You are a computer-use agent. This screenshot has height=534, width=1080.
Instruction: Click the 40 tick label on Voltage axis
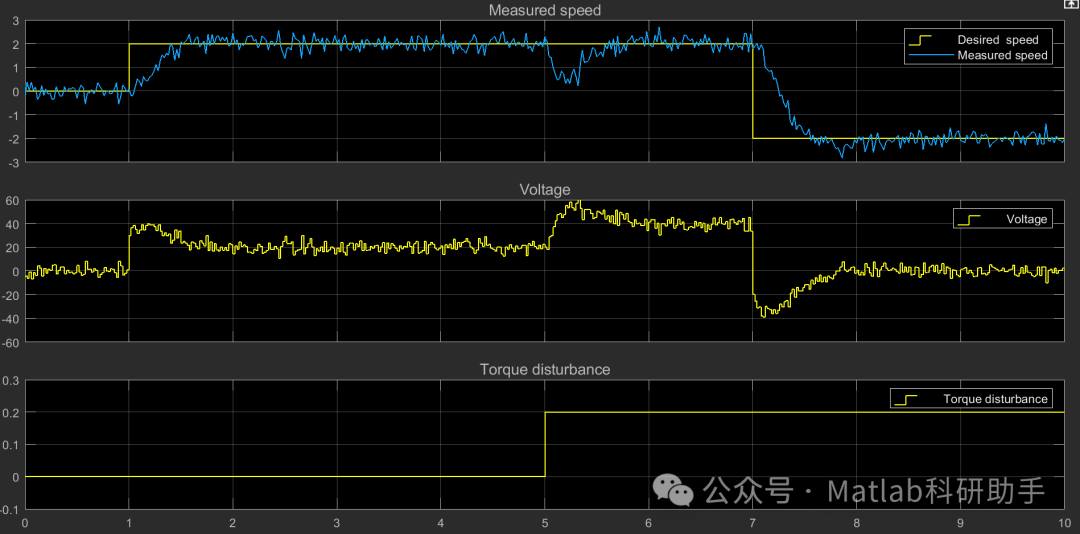click(12, 224)
